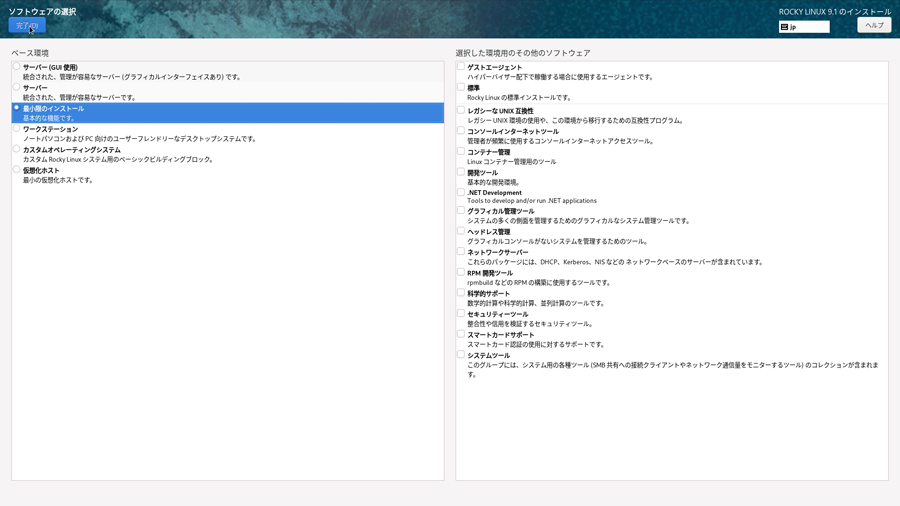
Task: Toggle レガシーな UNIX 互換性 checkbox
Action: point(461,110)
